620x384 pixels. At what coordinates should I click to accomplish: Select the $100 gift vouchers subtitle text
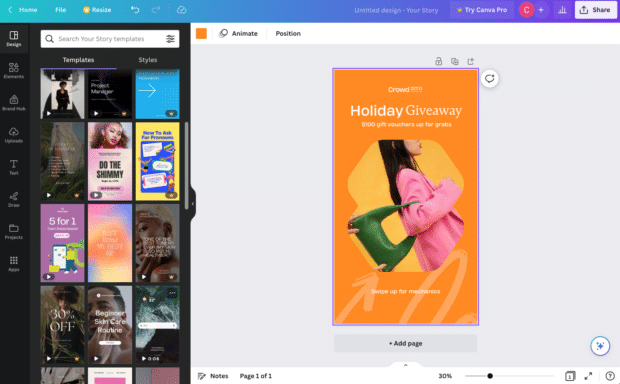coord(406,124)
